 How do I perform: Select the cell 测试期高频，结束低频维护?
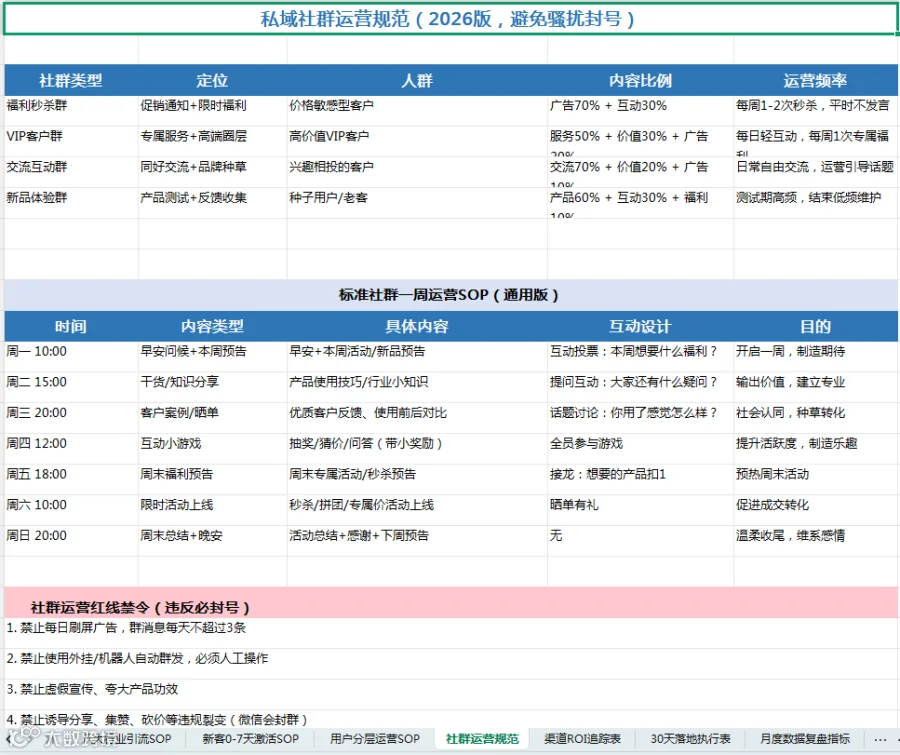point(816,203)
